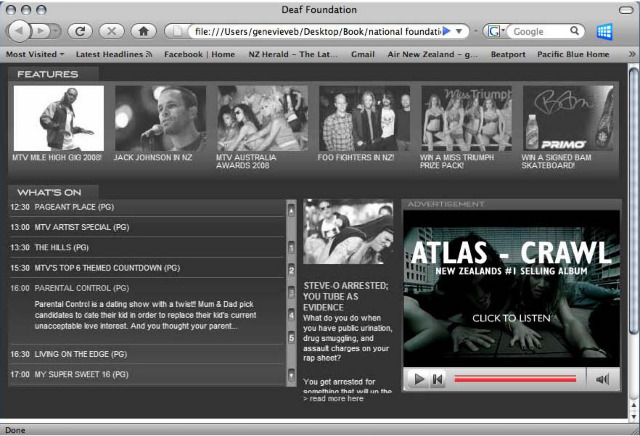Open the signed Bam skateboard thumbnail

coord(568,118)
